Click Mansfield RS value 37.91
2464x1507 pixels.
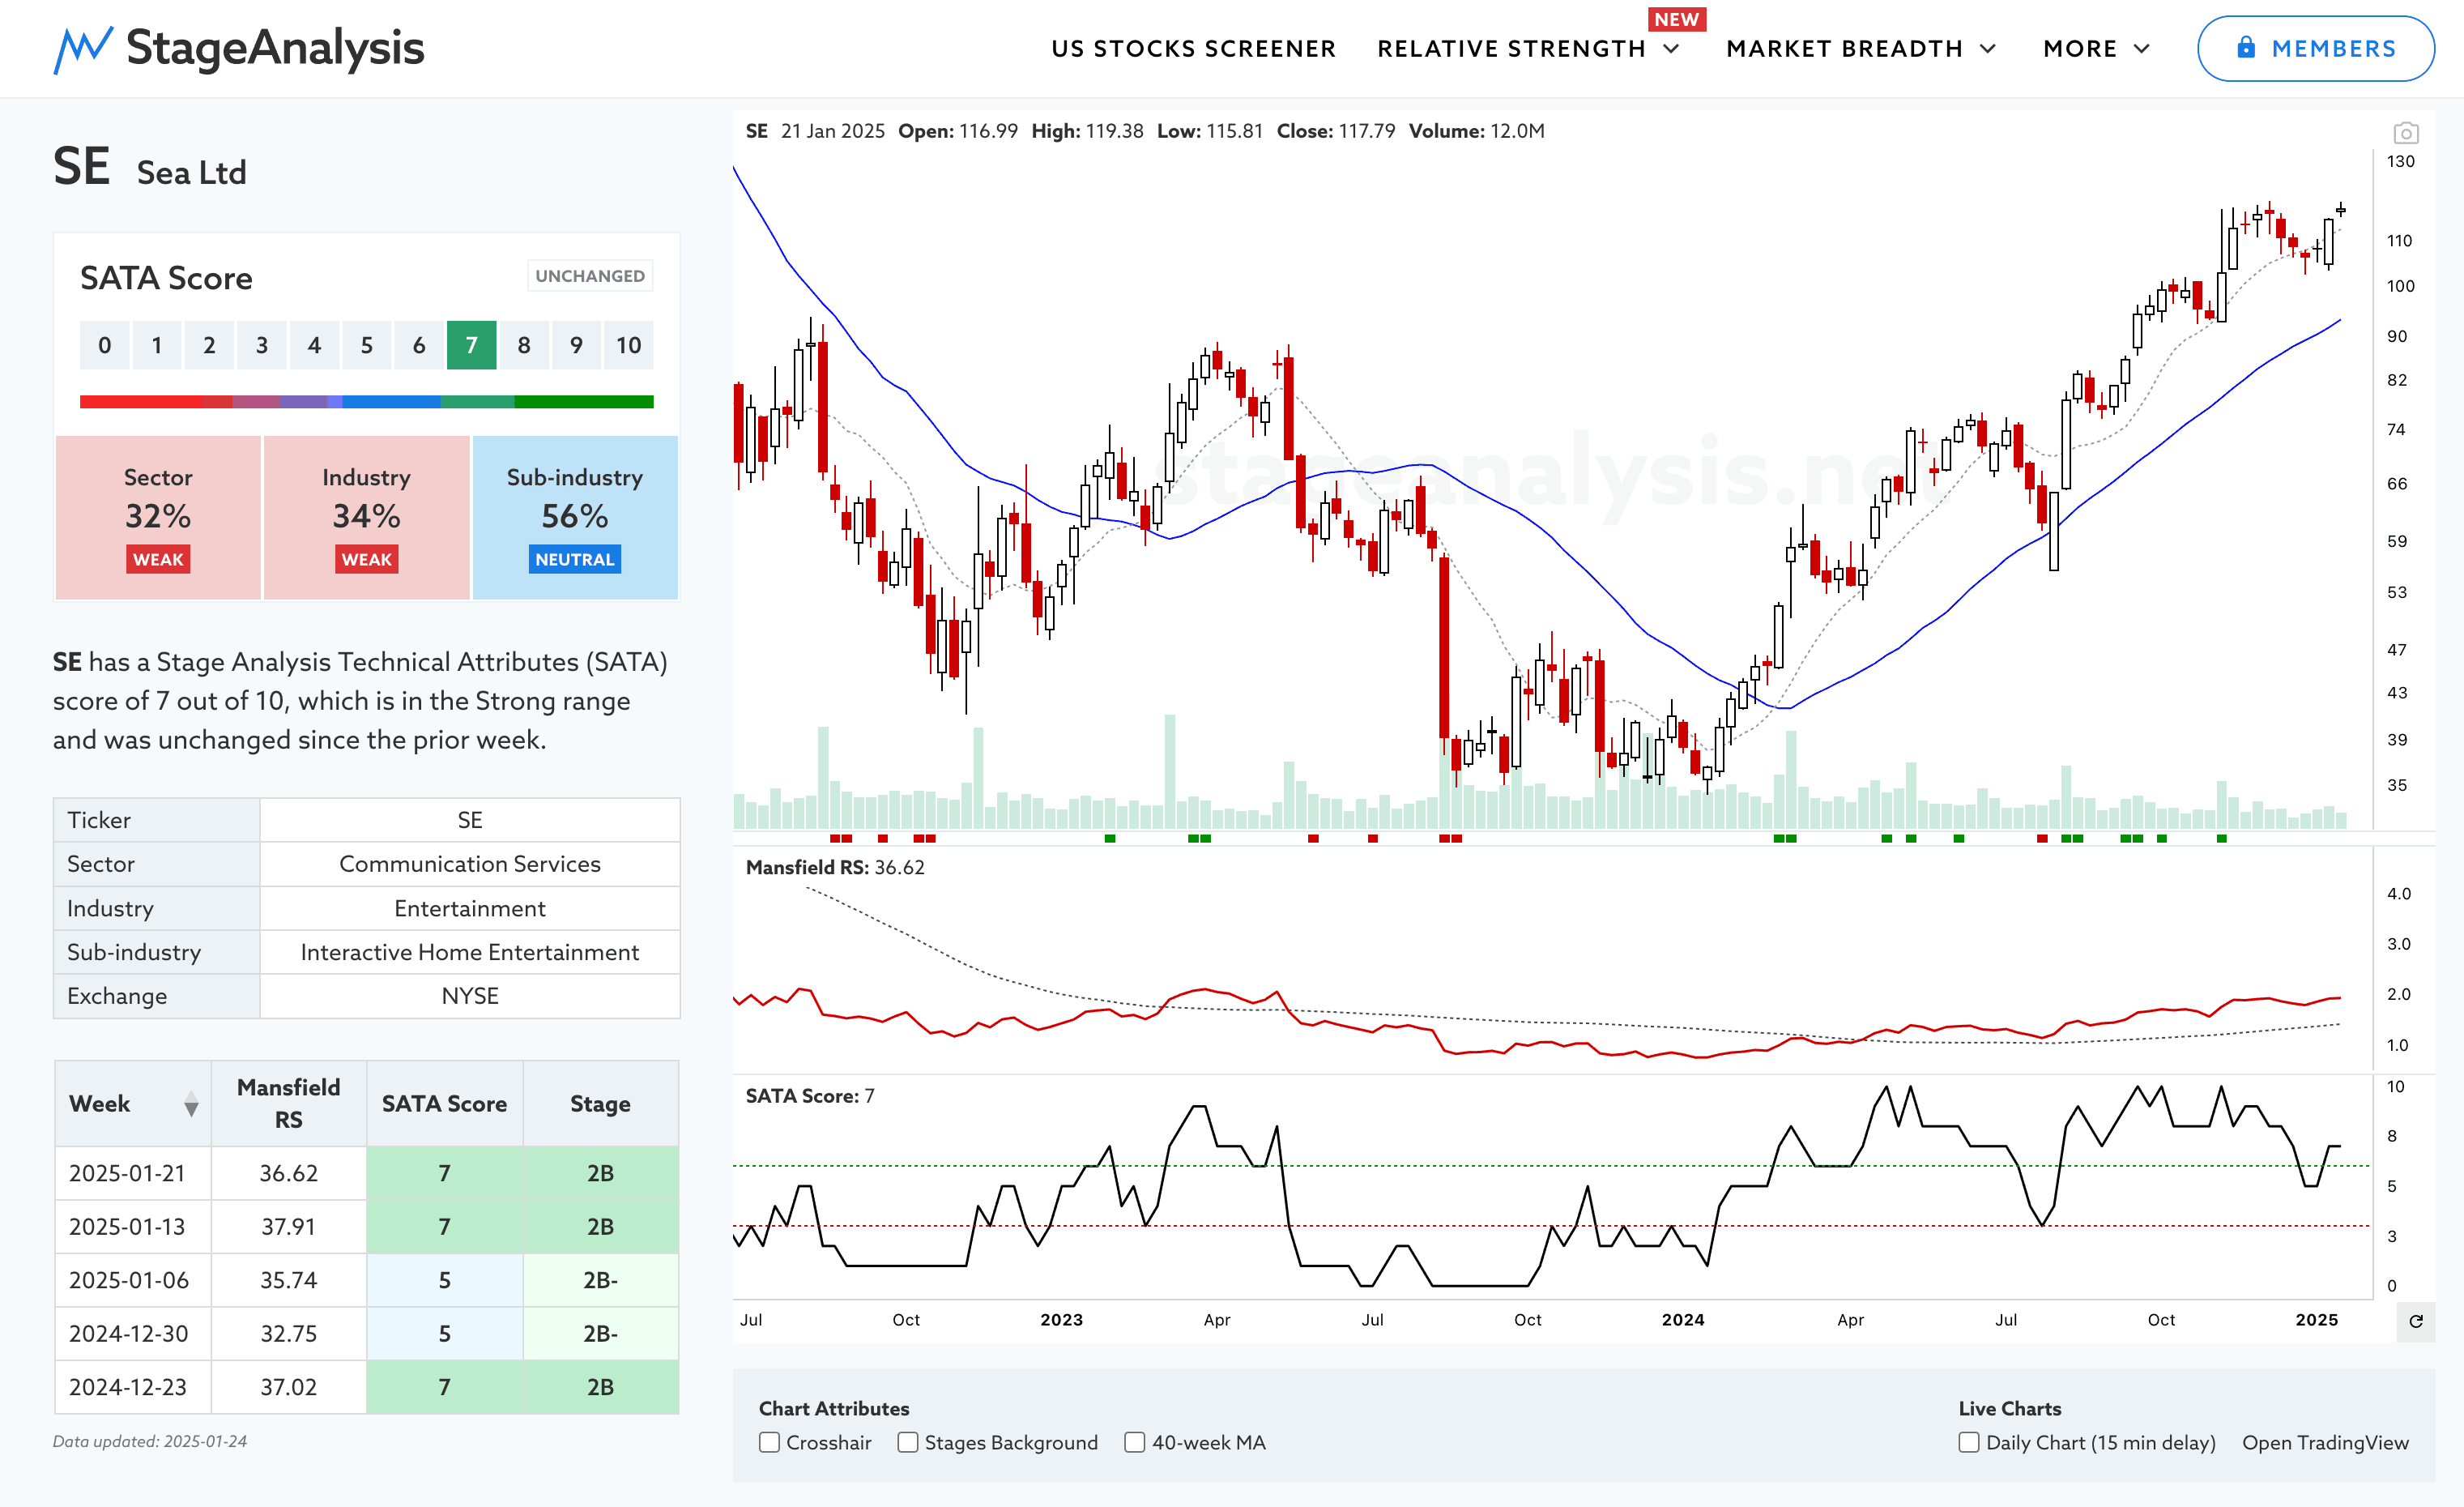coord(289,1227)
